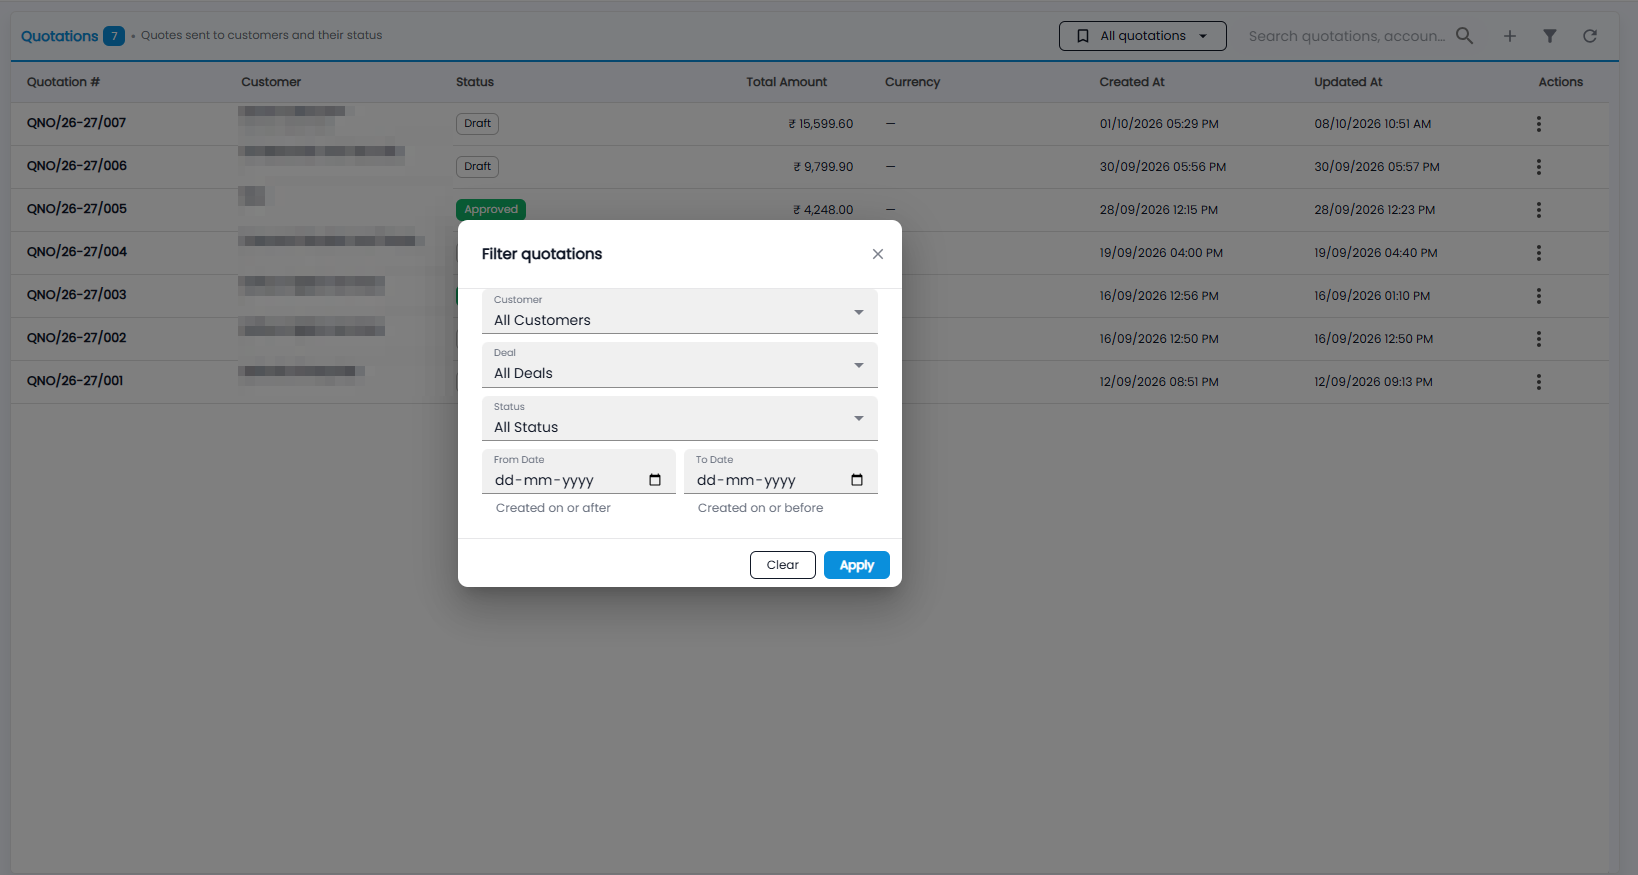The height and width of the screenshot is (875, 1638).
Task: Click the search magnifier icon
Action: 1465,36
